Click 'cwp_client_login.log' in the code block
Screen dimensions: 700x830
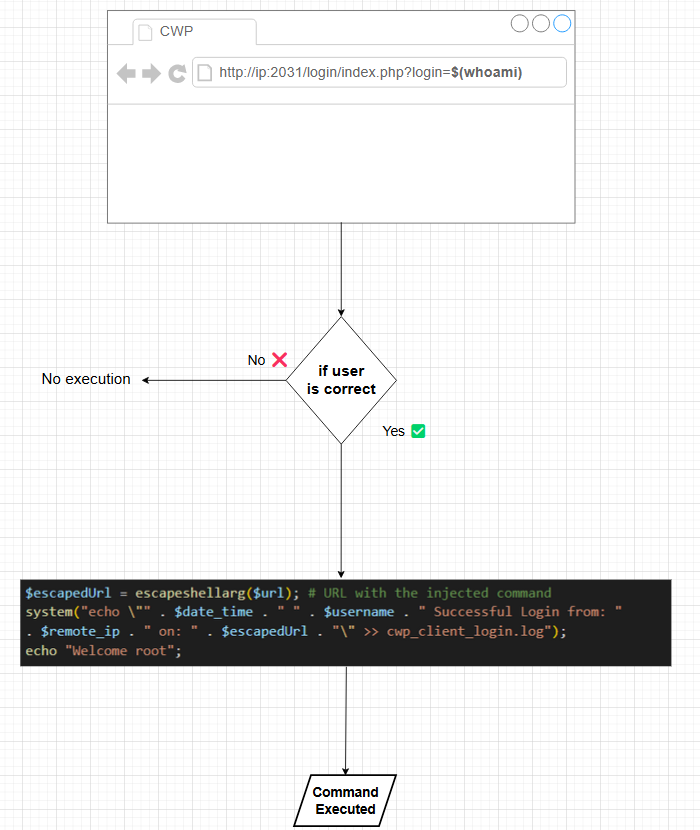coord(465,631)
